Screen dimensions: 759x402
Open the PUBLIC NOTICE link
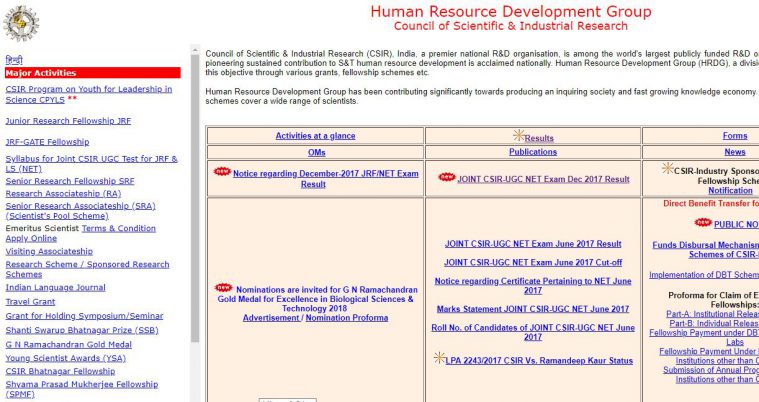(x=736, y=225)
